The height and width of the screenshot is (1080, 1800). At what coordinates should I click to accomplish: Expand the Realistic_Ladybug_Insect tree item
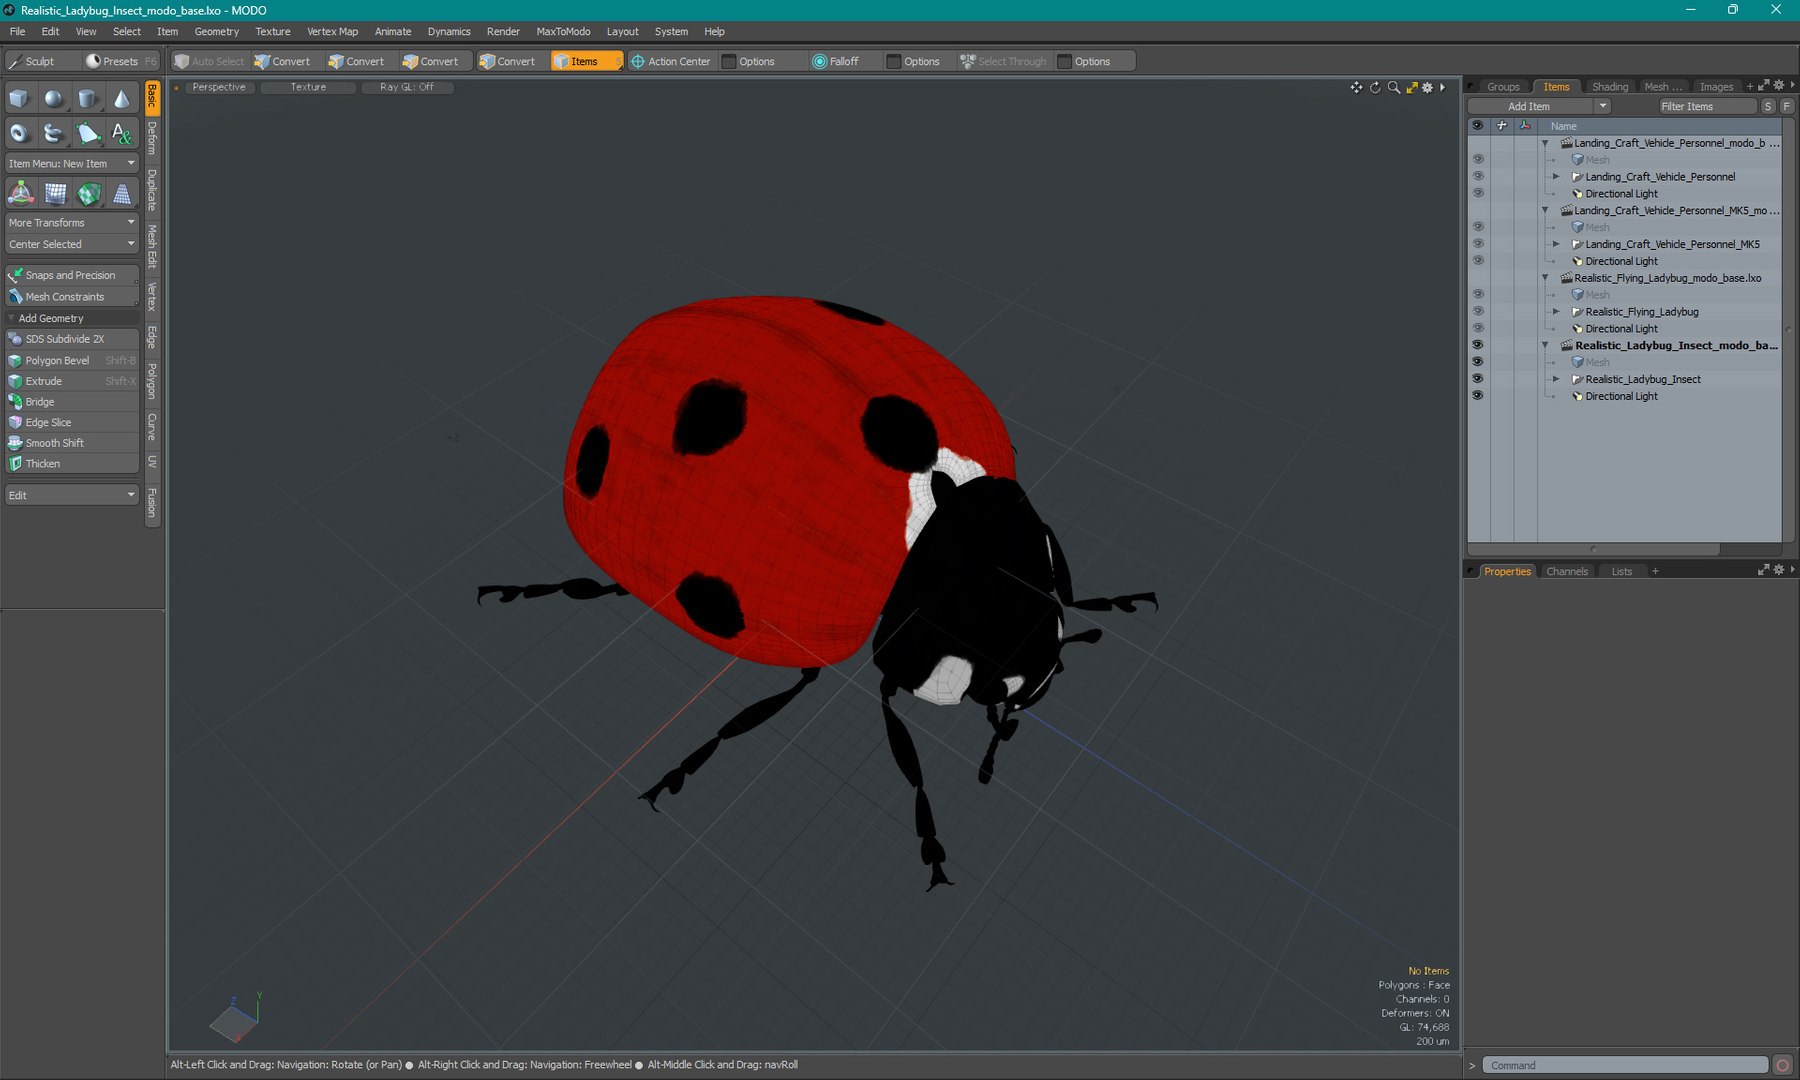(1556, 379)
